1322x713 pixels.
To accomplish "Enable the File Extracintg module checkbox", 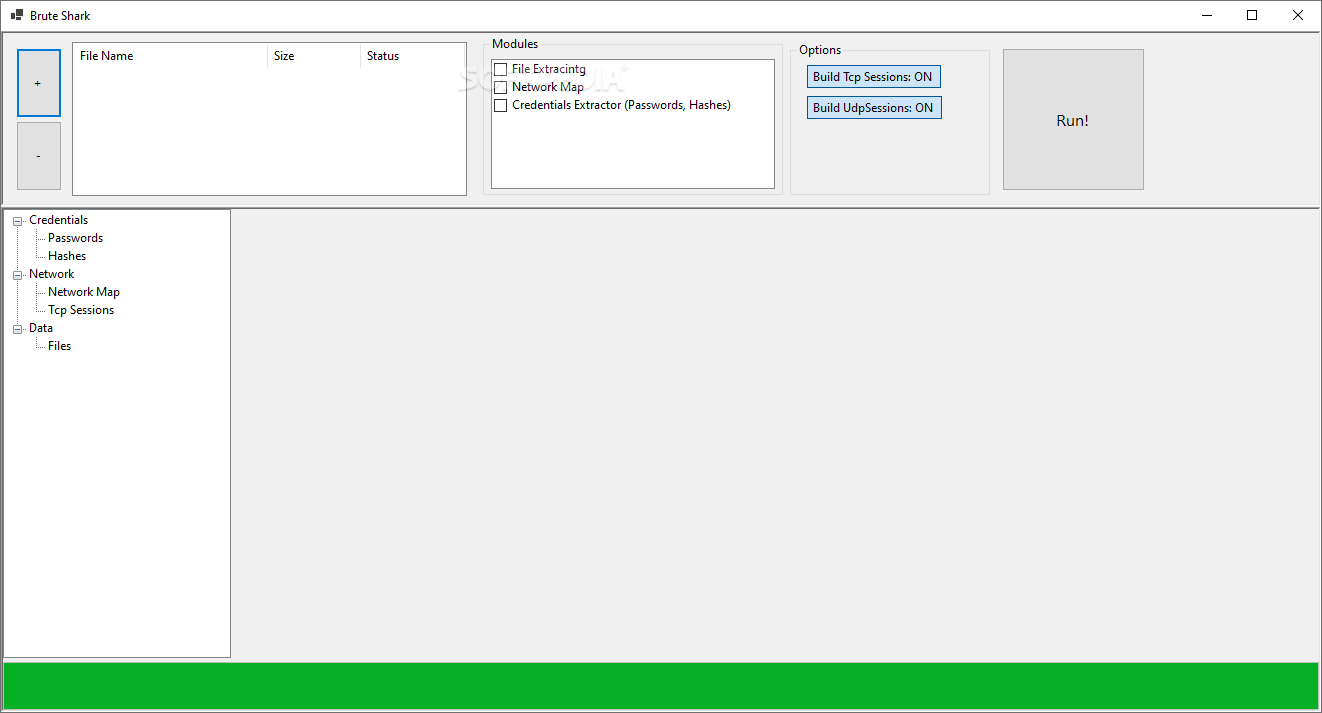I will (x=501, y=70).
